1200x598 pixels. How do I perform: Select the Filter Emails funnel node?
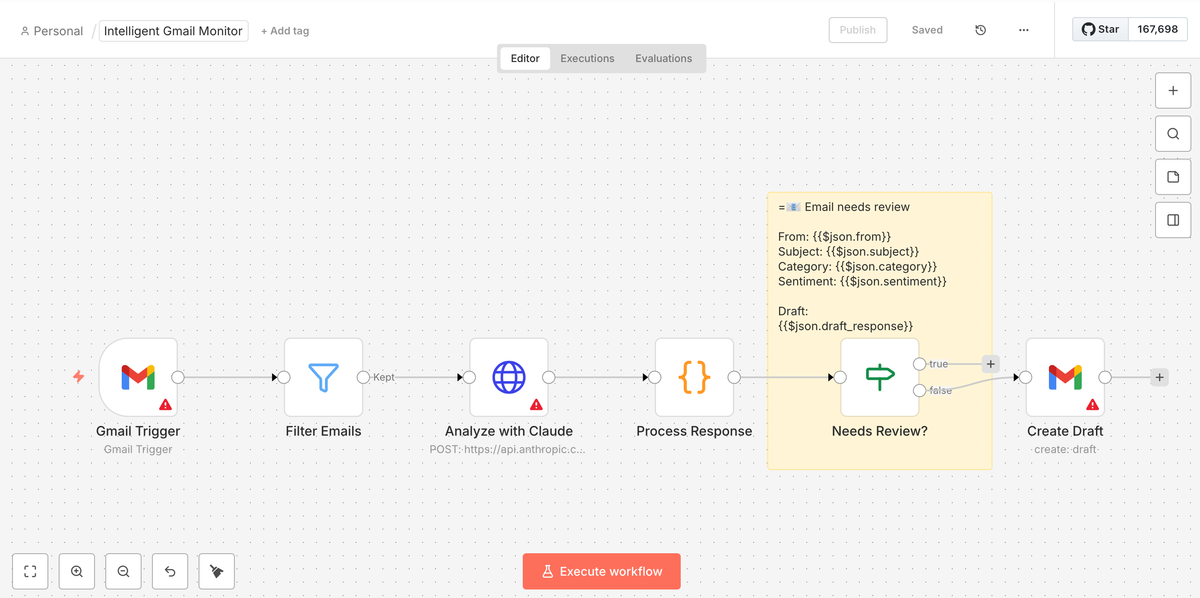pyautogui.click(x=323, y=377)
